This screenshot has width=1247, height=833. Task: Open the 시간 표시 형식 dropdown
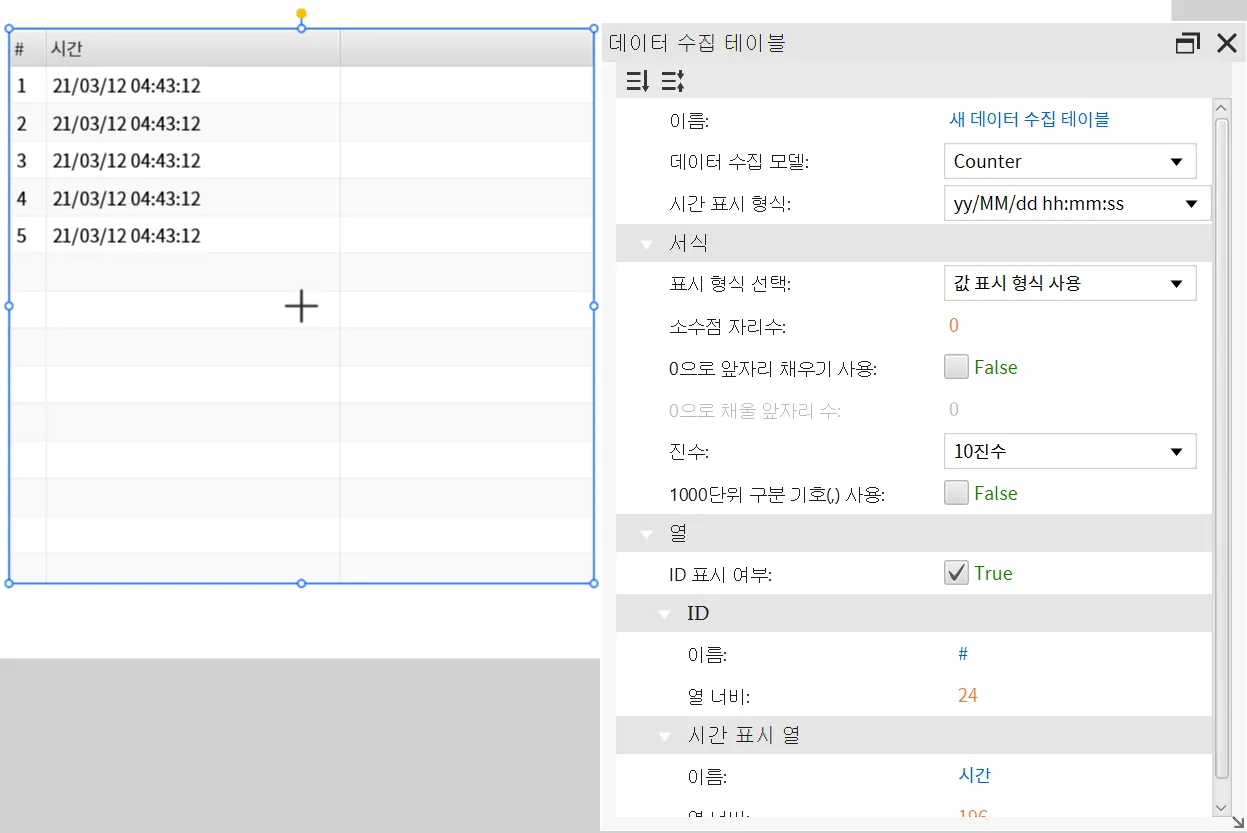pos(1077,204)
